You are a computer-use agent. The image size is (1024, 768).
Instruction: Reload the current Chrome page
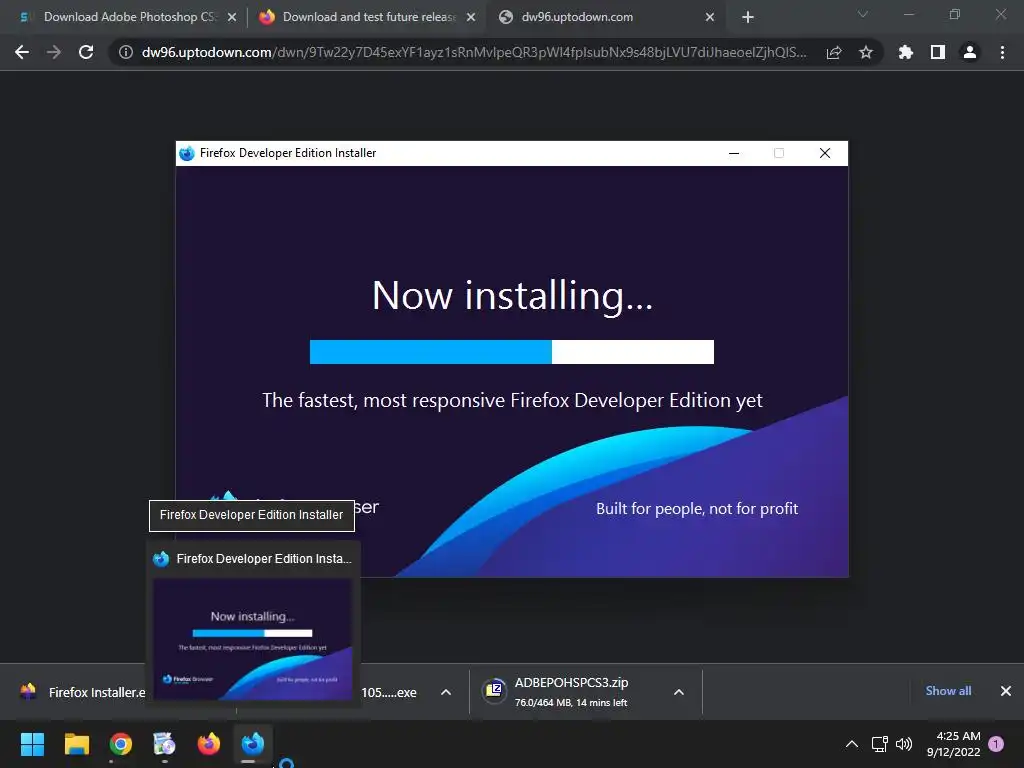pos(86,52)
